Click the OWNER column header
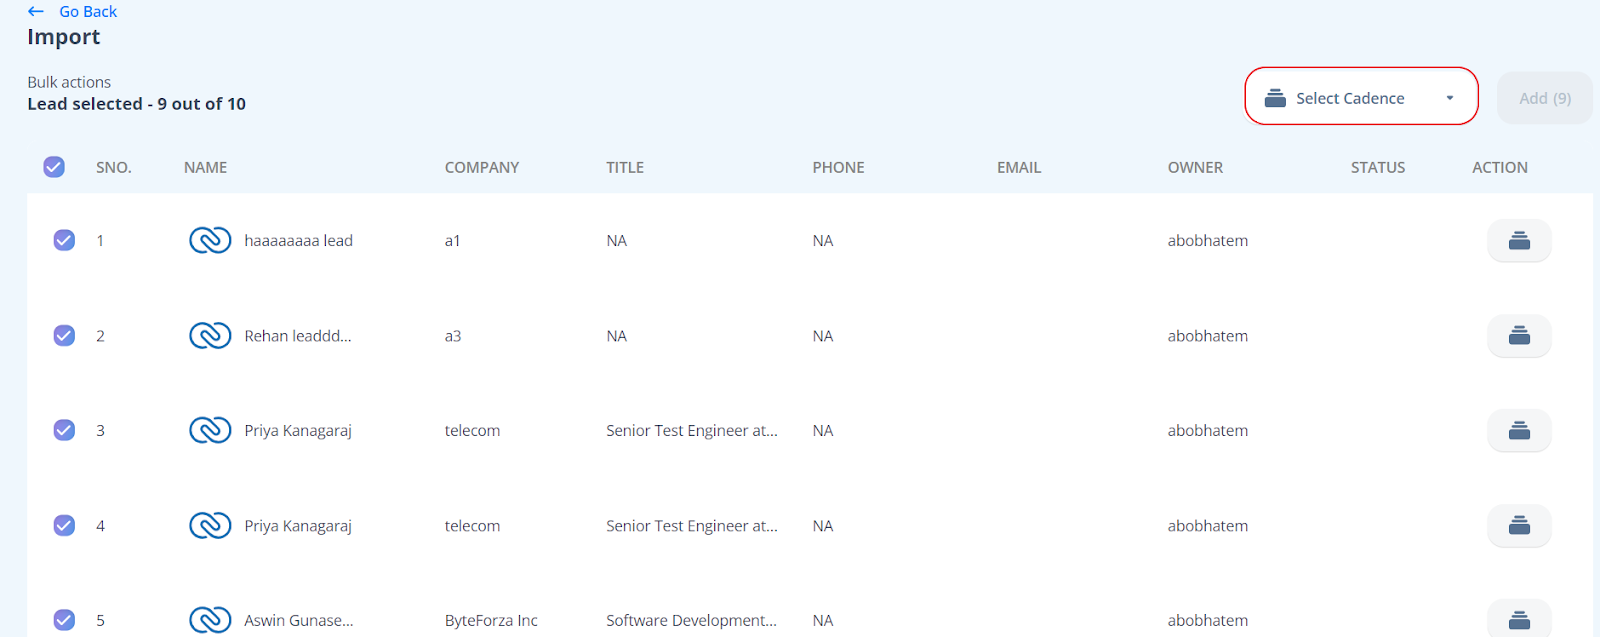This screenshot has height=637, width=1600. click(x=1194, y=168)
